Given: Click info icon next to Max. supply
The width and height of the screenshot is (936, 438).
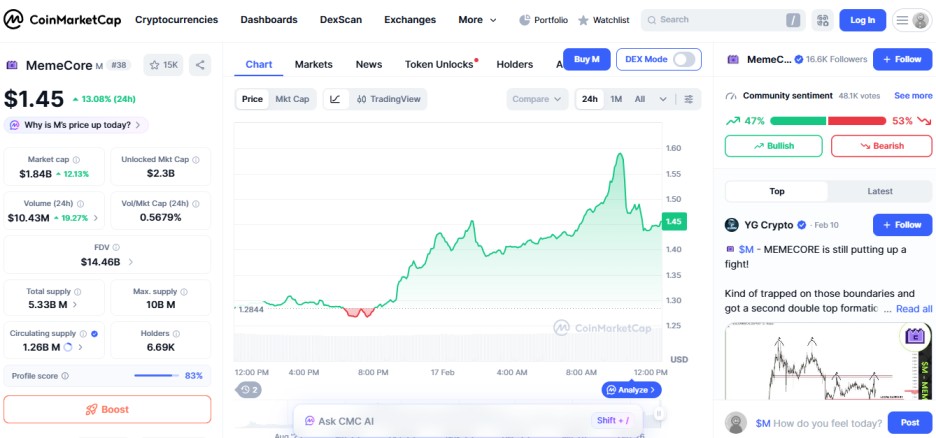Looking at the screenshot, I should 184,292.
